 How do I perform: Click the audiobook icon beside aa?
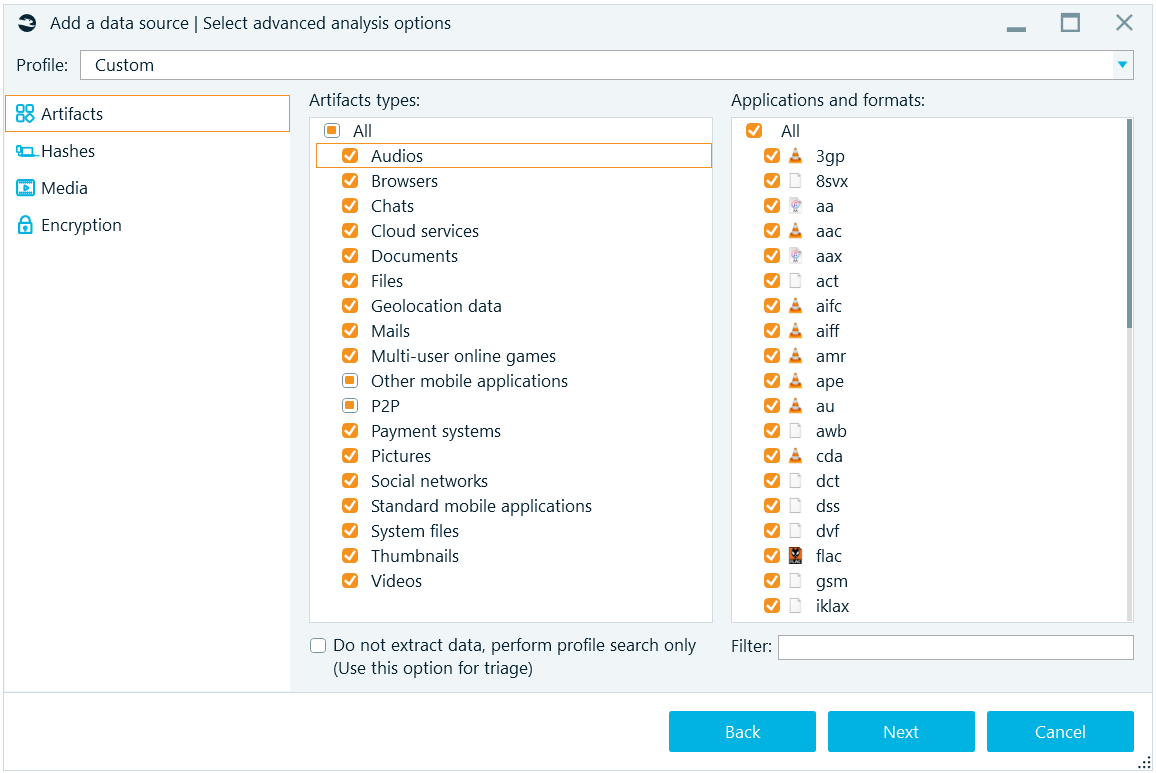point(795,206)
